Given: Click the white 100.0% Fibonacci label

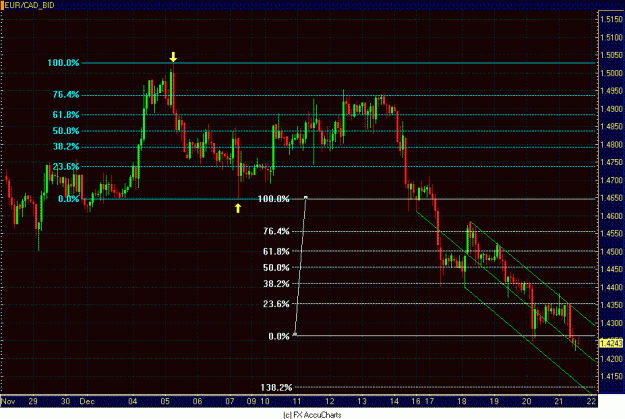Looking at the screenshot, I should click(x=273, y=199).
